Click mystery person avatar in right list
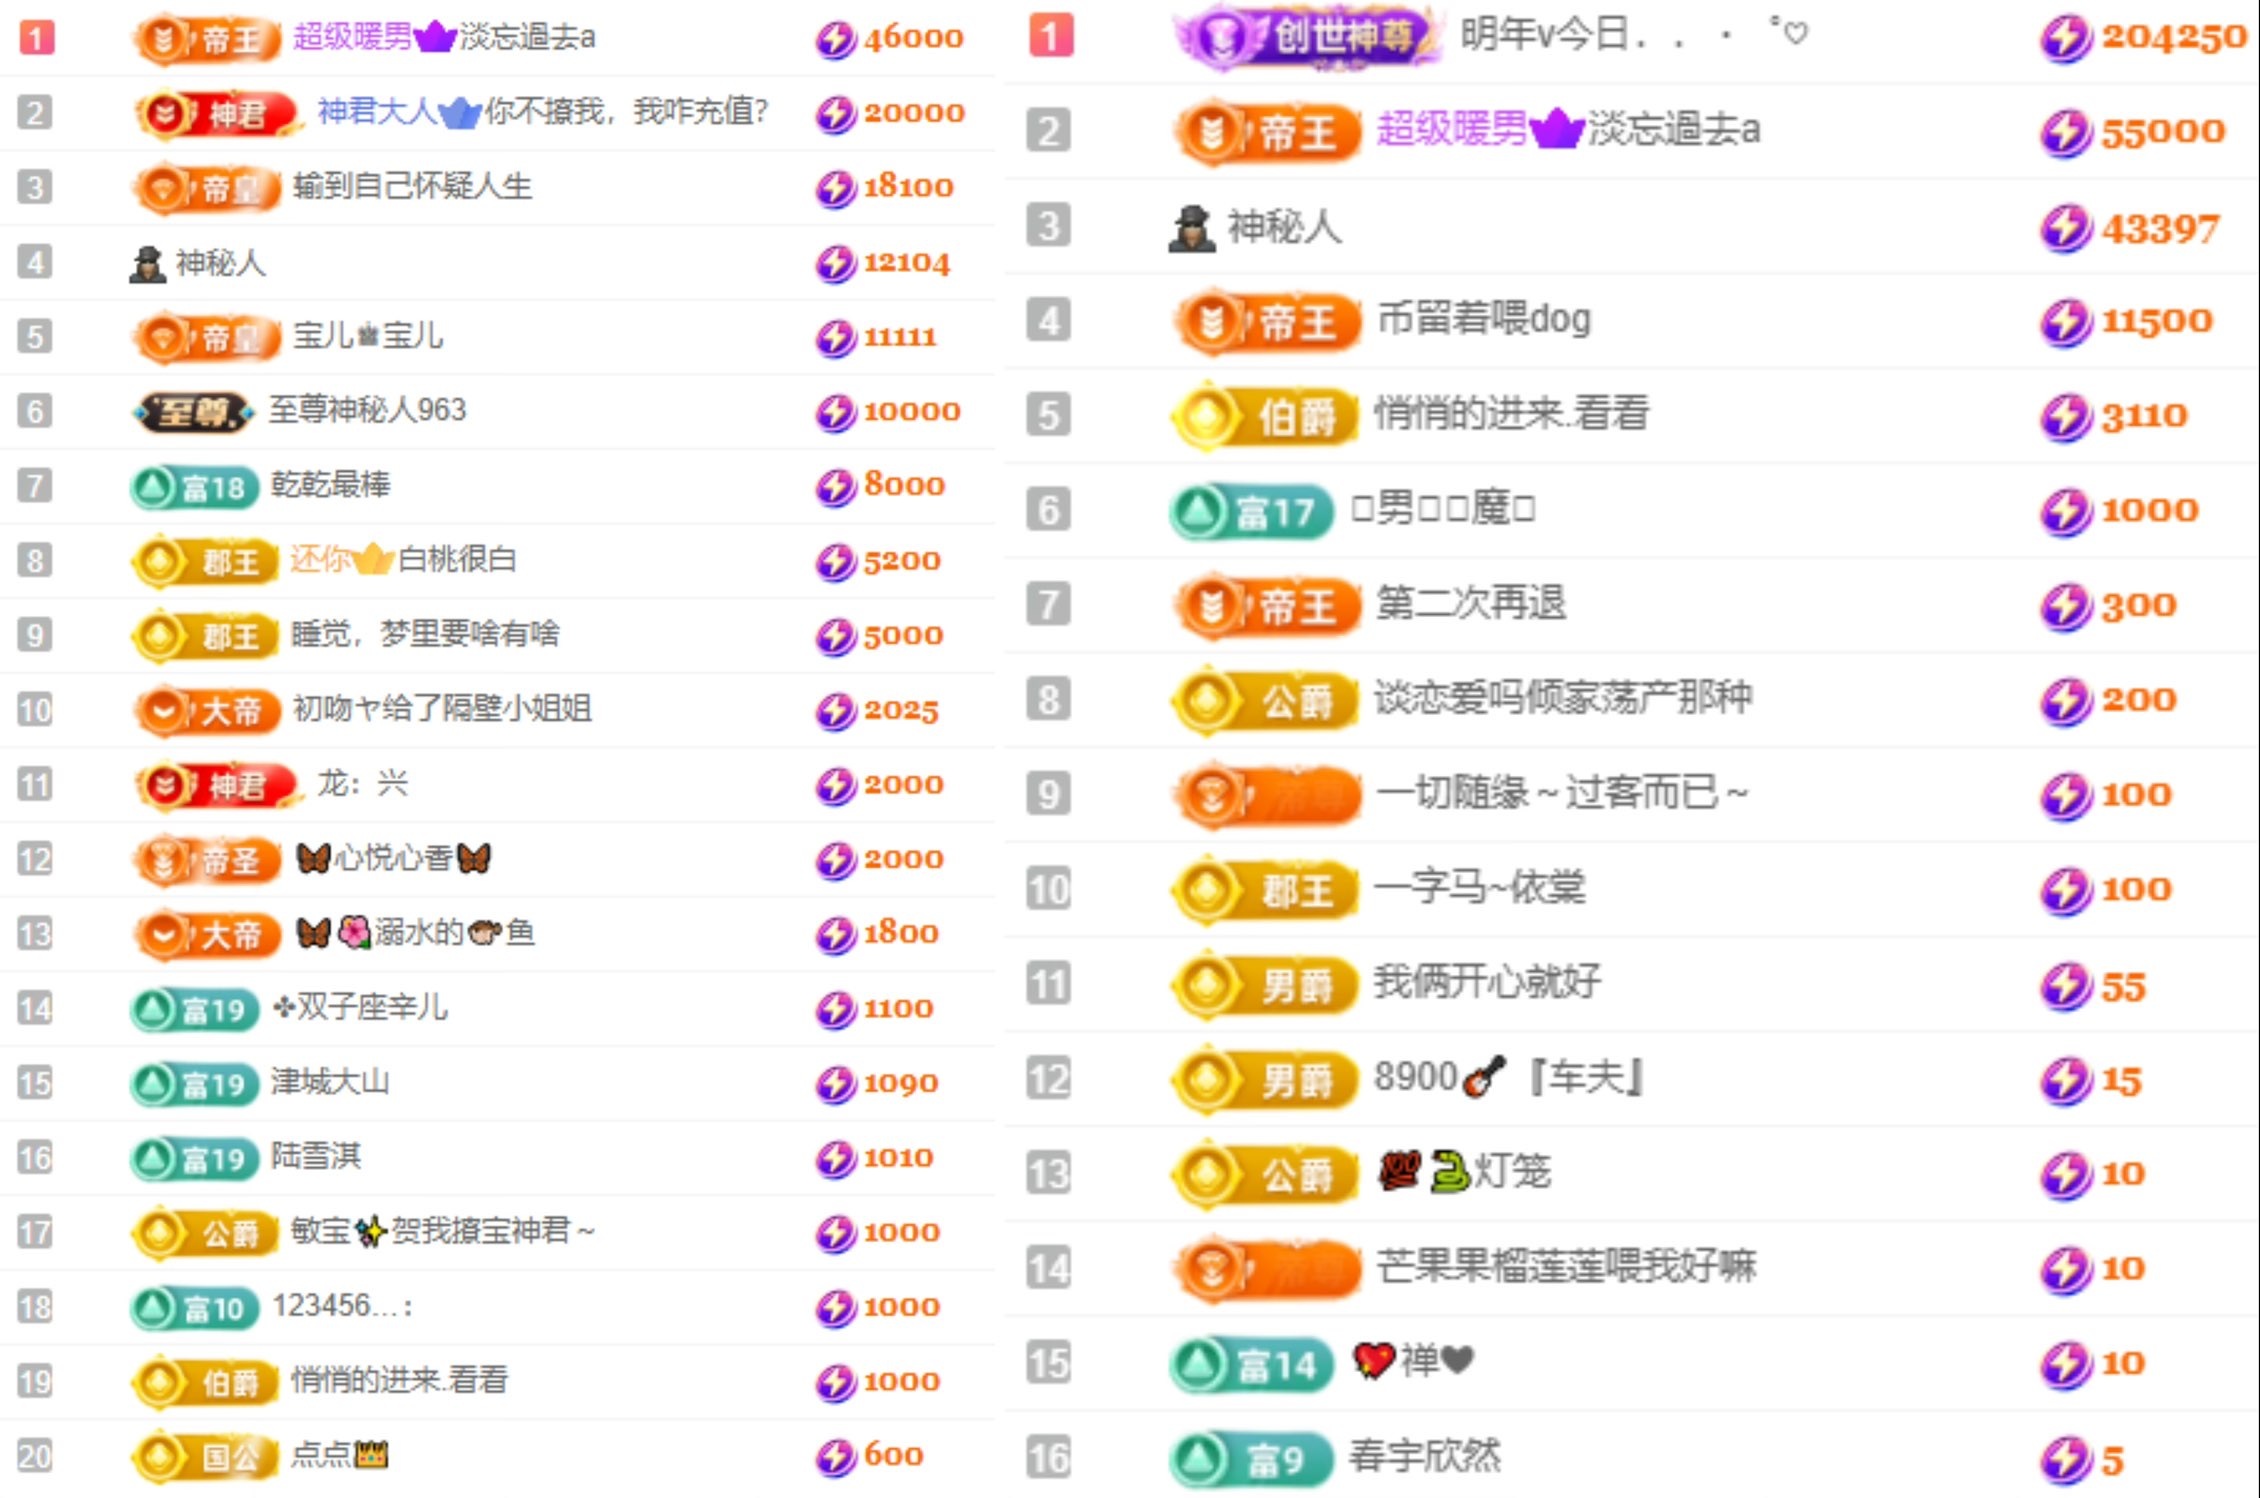 click(x=1192, y=229)
